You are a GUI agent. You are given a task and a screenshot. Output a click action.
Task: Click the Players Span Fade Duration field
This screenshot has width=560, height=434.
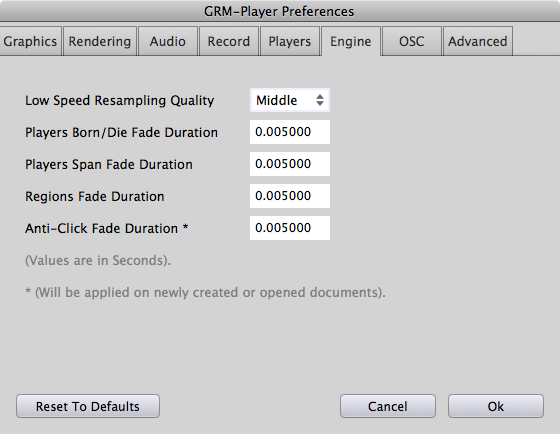click(290, 164)
